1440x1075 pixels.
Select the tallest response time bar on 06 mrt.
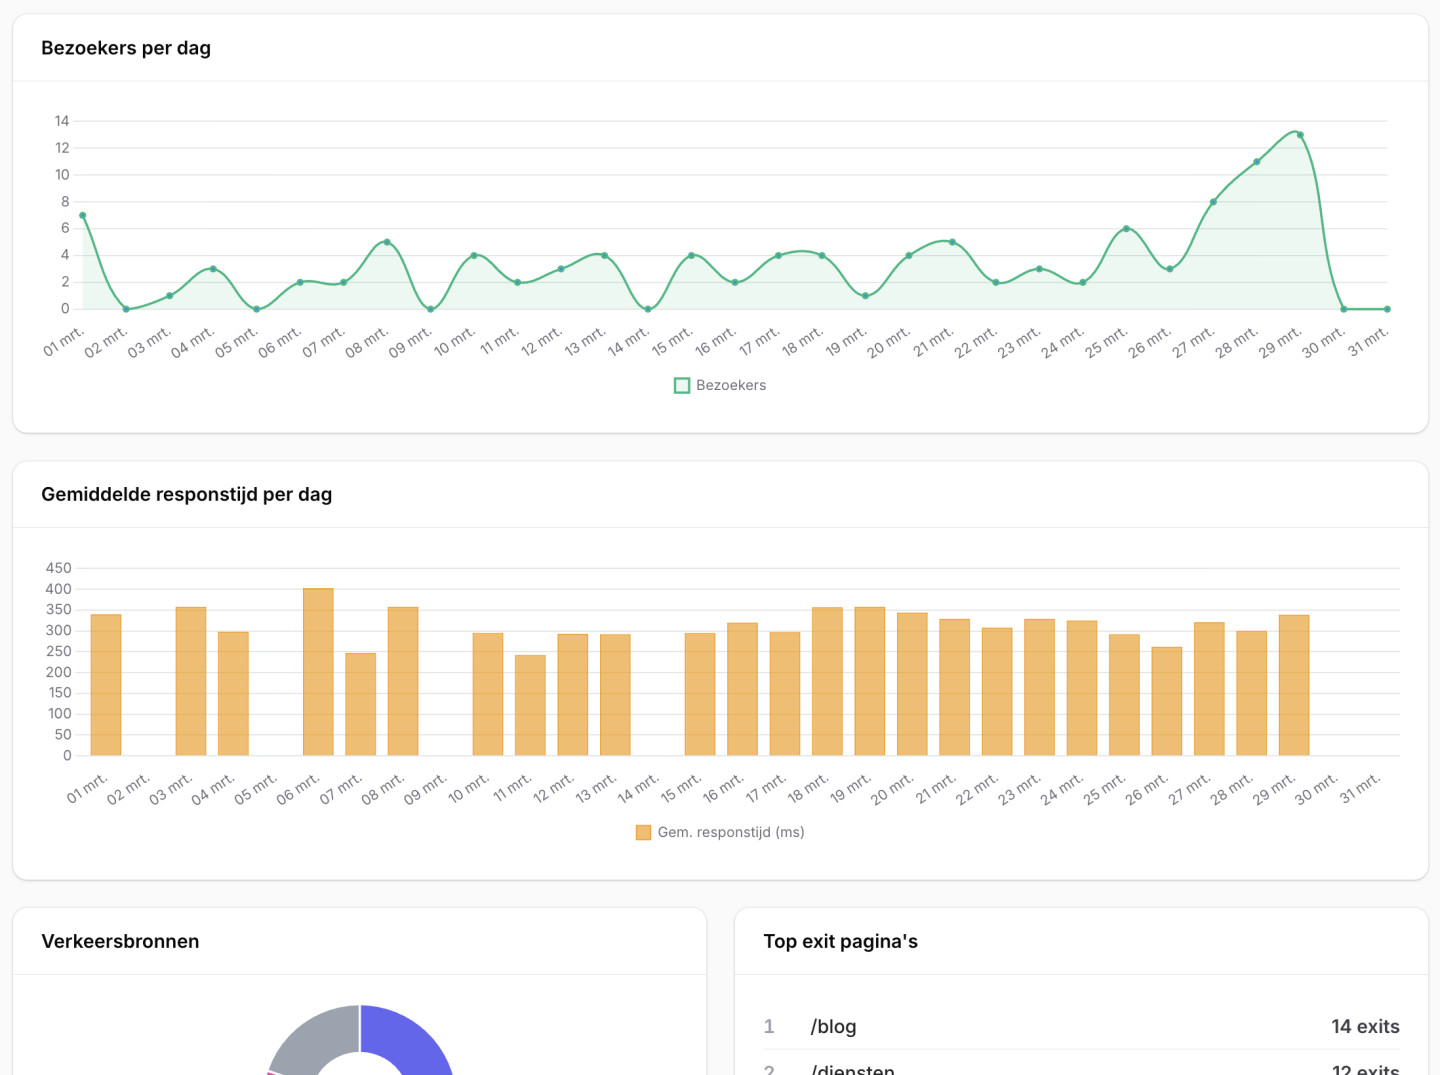point(316,670)
